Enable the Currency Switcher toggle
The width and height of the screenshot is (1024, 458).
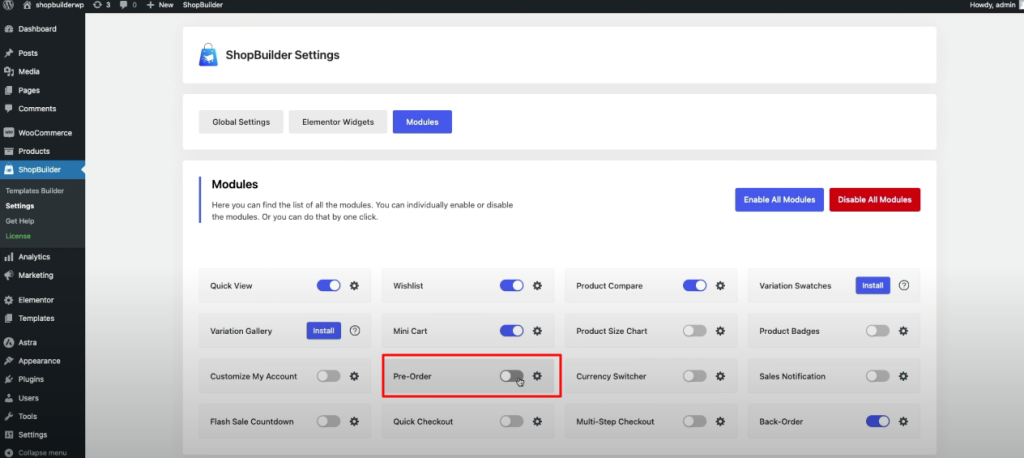pyautogui.click(x=695, y=376)
